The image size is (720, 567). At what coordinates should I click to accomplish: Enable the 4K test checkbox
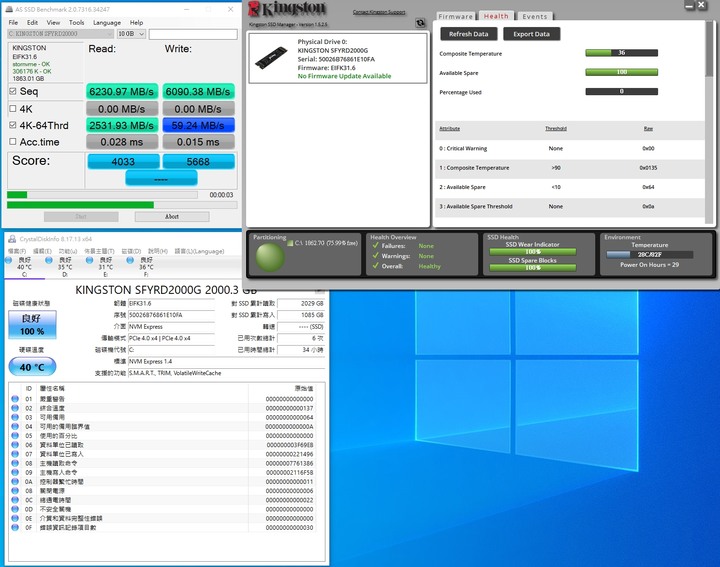13,109
